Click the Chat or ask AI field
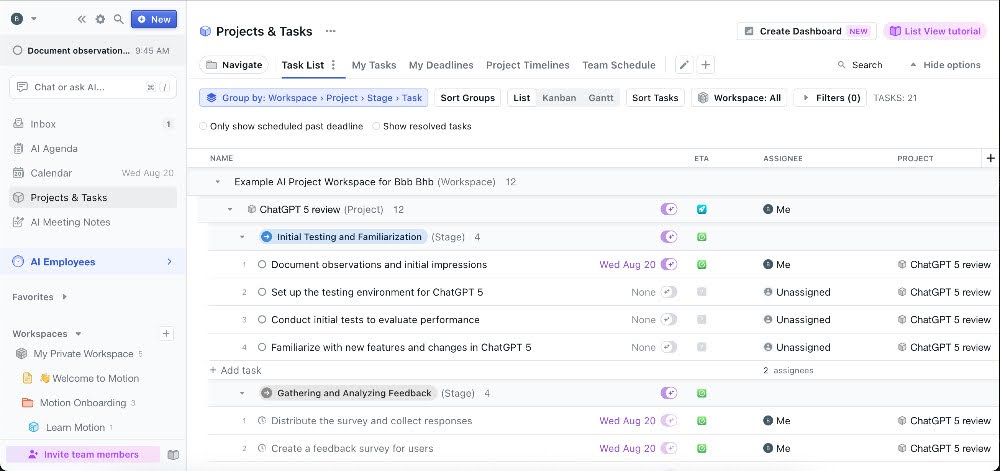The width and height of the screenshot is (1000, 471). 93,87
